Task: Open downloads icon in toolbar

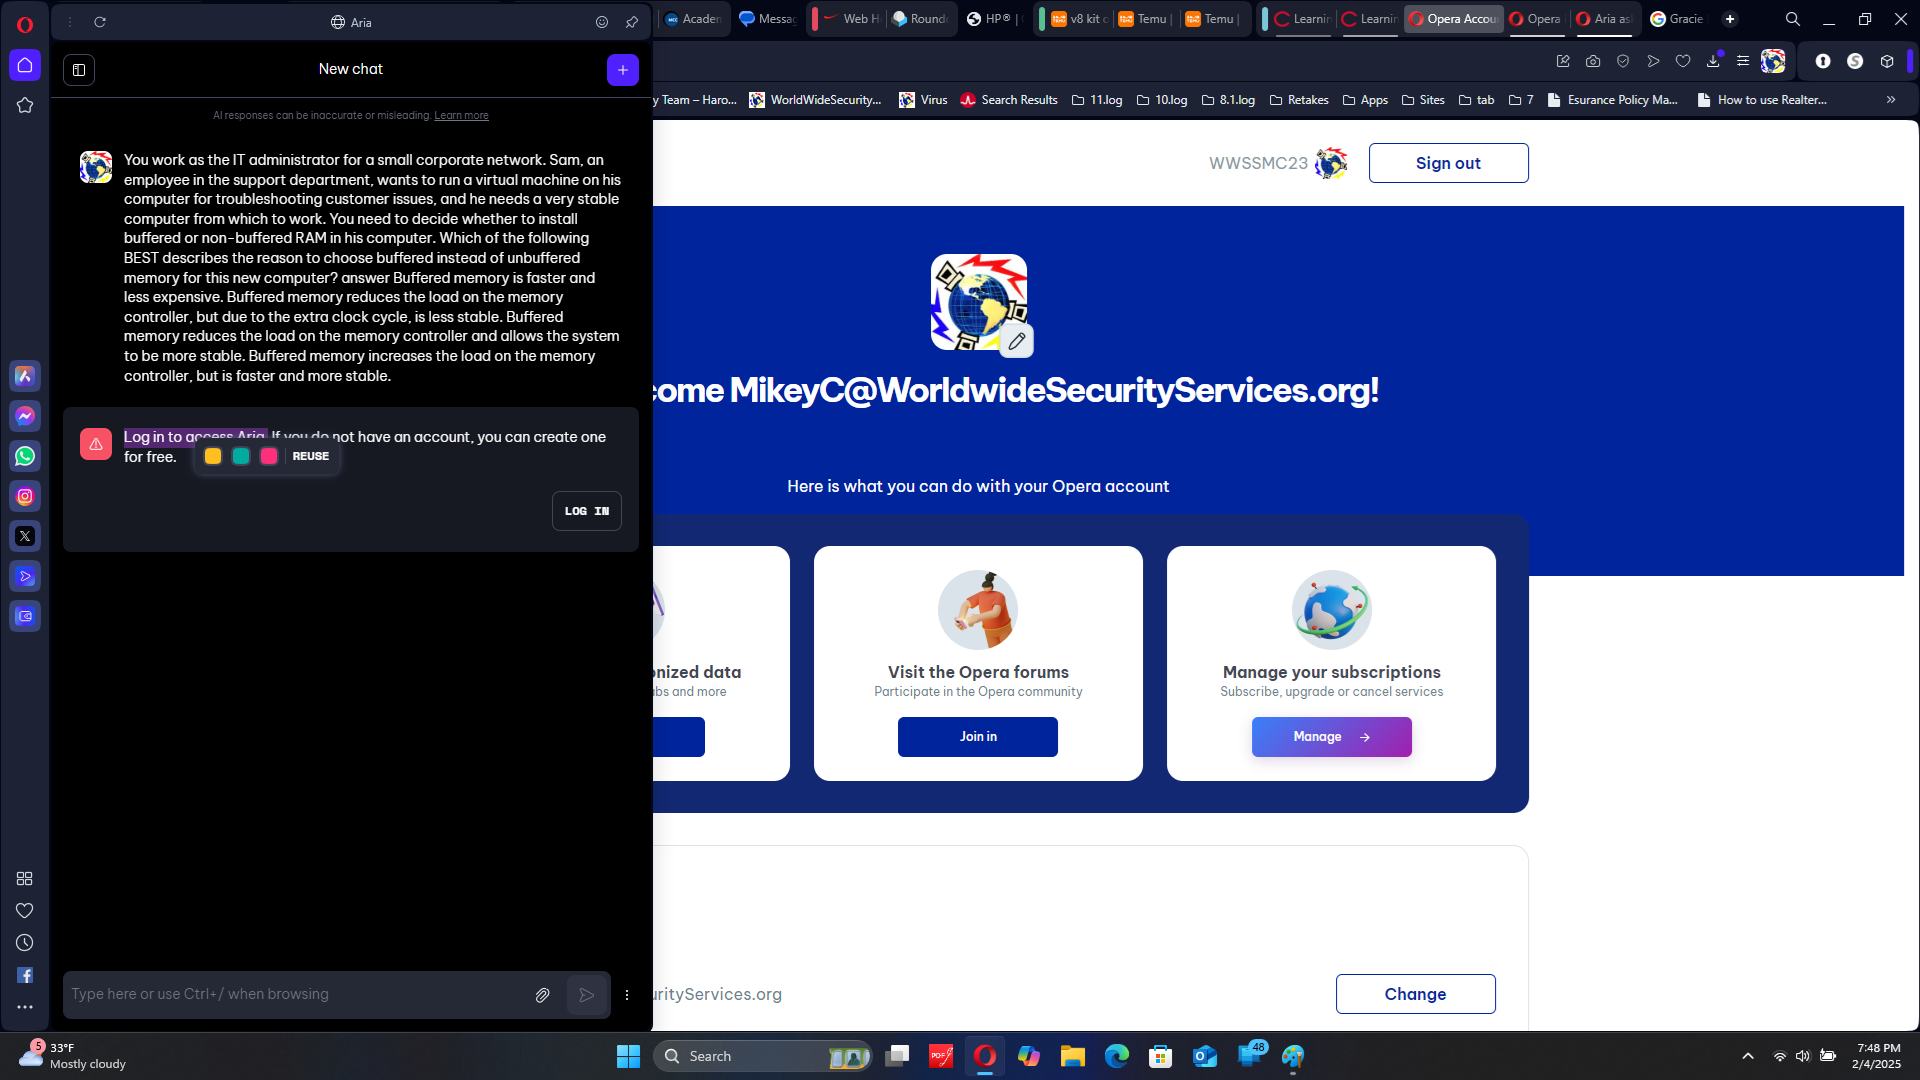Action: (x=1713, y=61)
